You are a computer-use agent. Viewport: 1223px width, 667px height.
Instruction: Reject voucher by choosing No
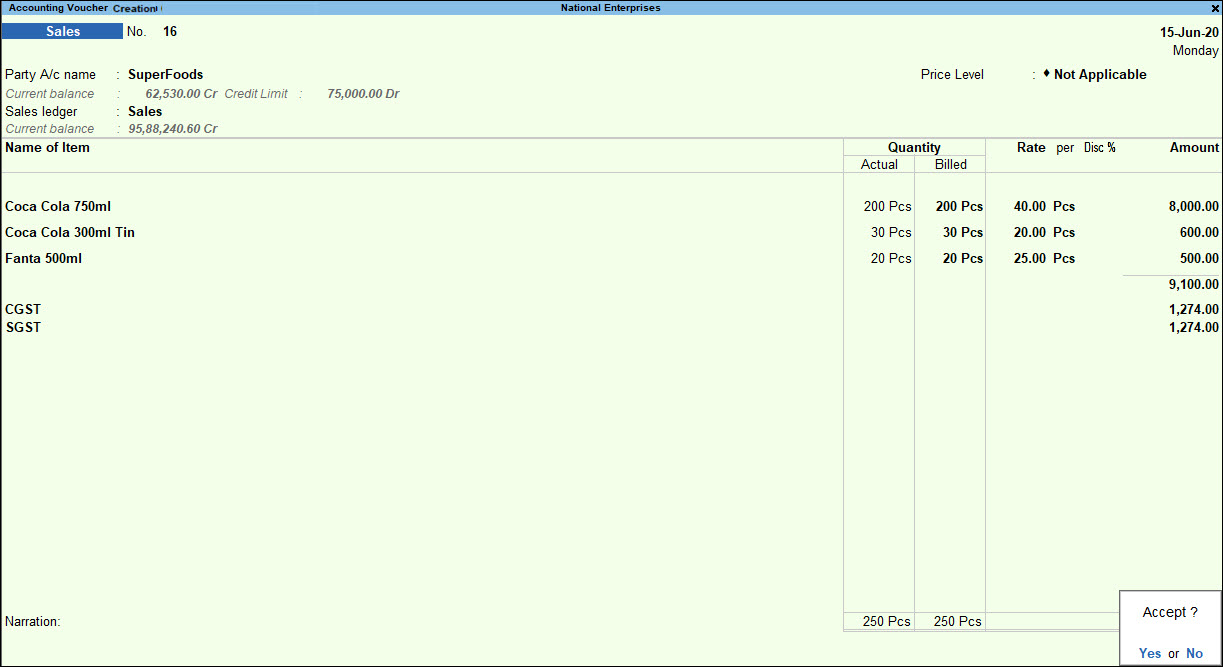coord(1194,653)
